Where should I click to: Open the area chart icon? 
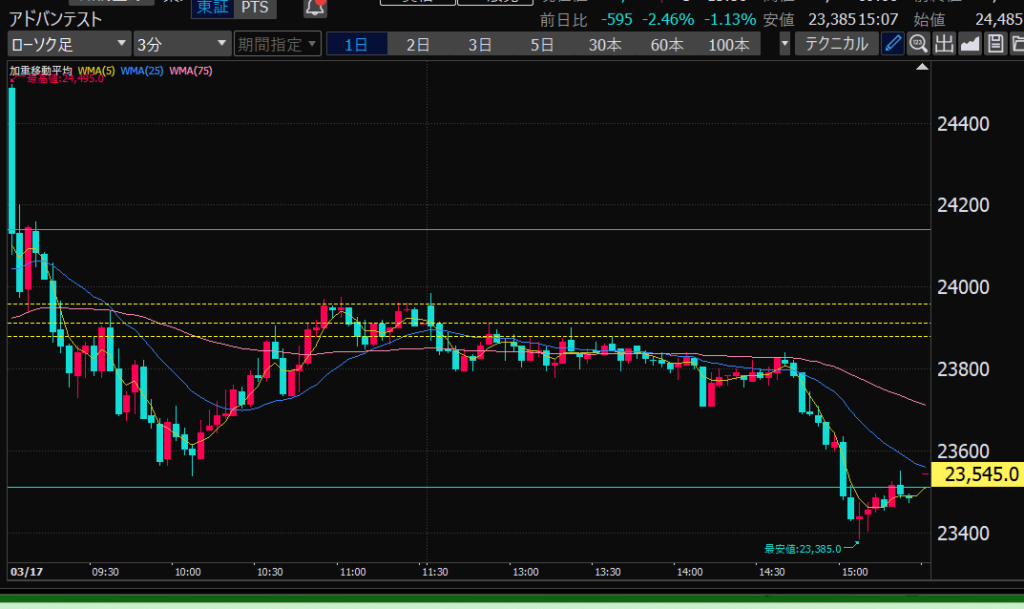tap(969, 44)
